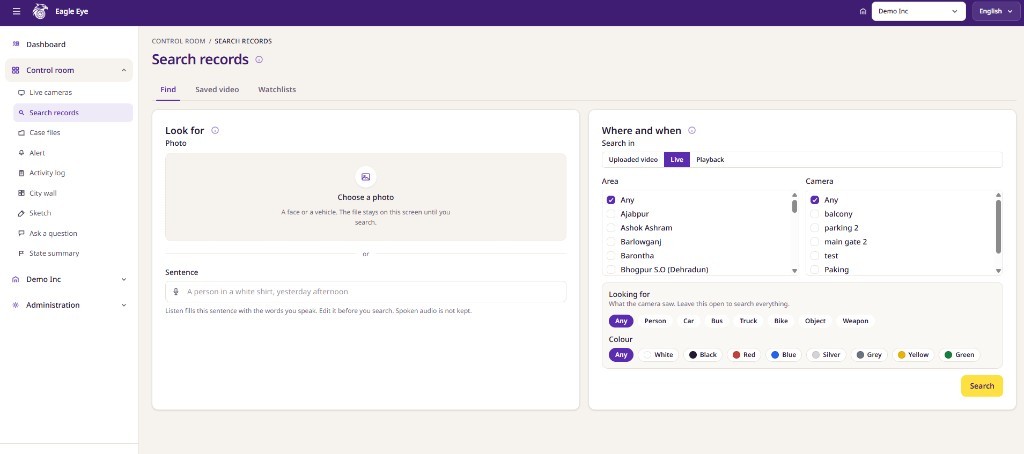Select Uploaded video search source
Viewport: 1024px width, 454px height.
[x=633, y=159]
